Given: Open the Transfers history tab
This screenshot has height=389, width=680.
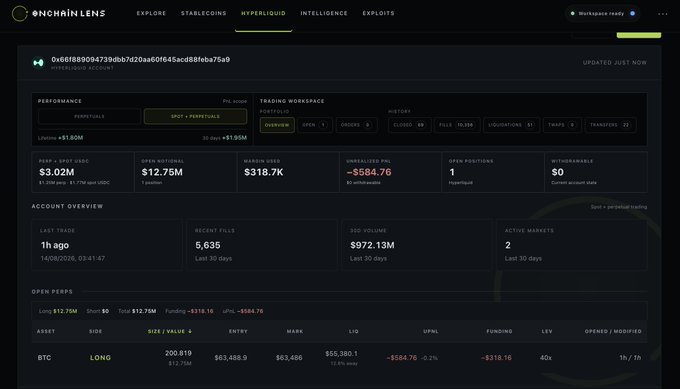Looking at the screenshot, I should [610, 125].
